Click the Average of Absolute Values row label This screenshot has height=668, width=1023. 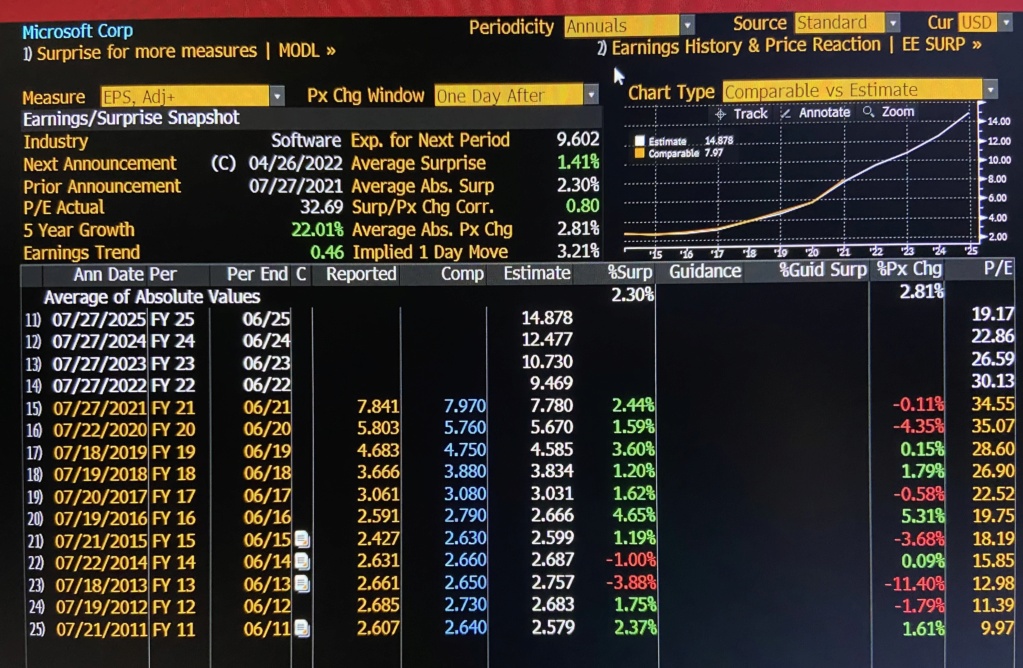152,297
